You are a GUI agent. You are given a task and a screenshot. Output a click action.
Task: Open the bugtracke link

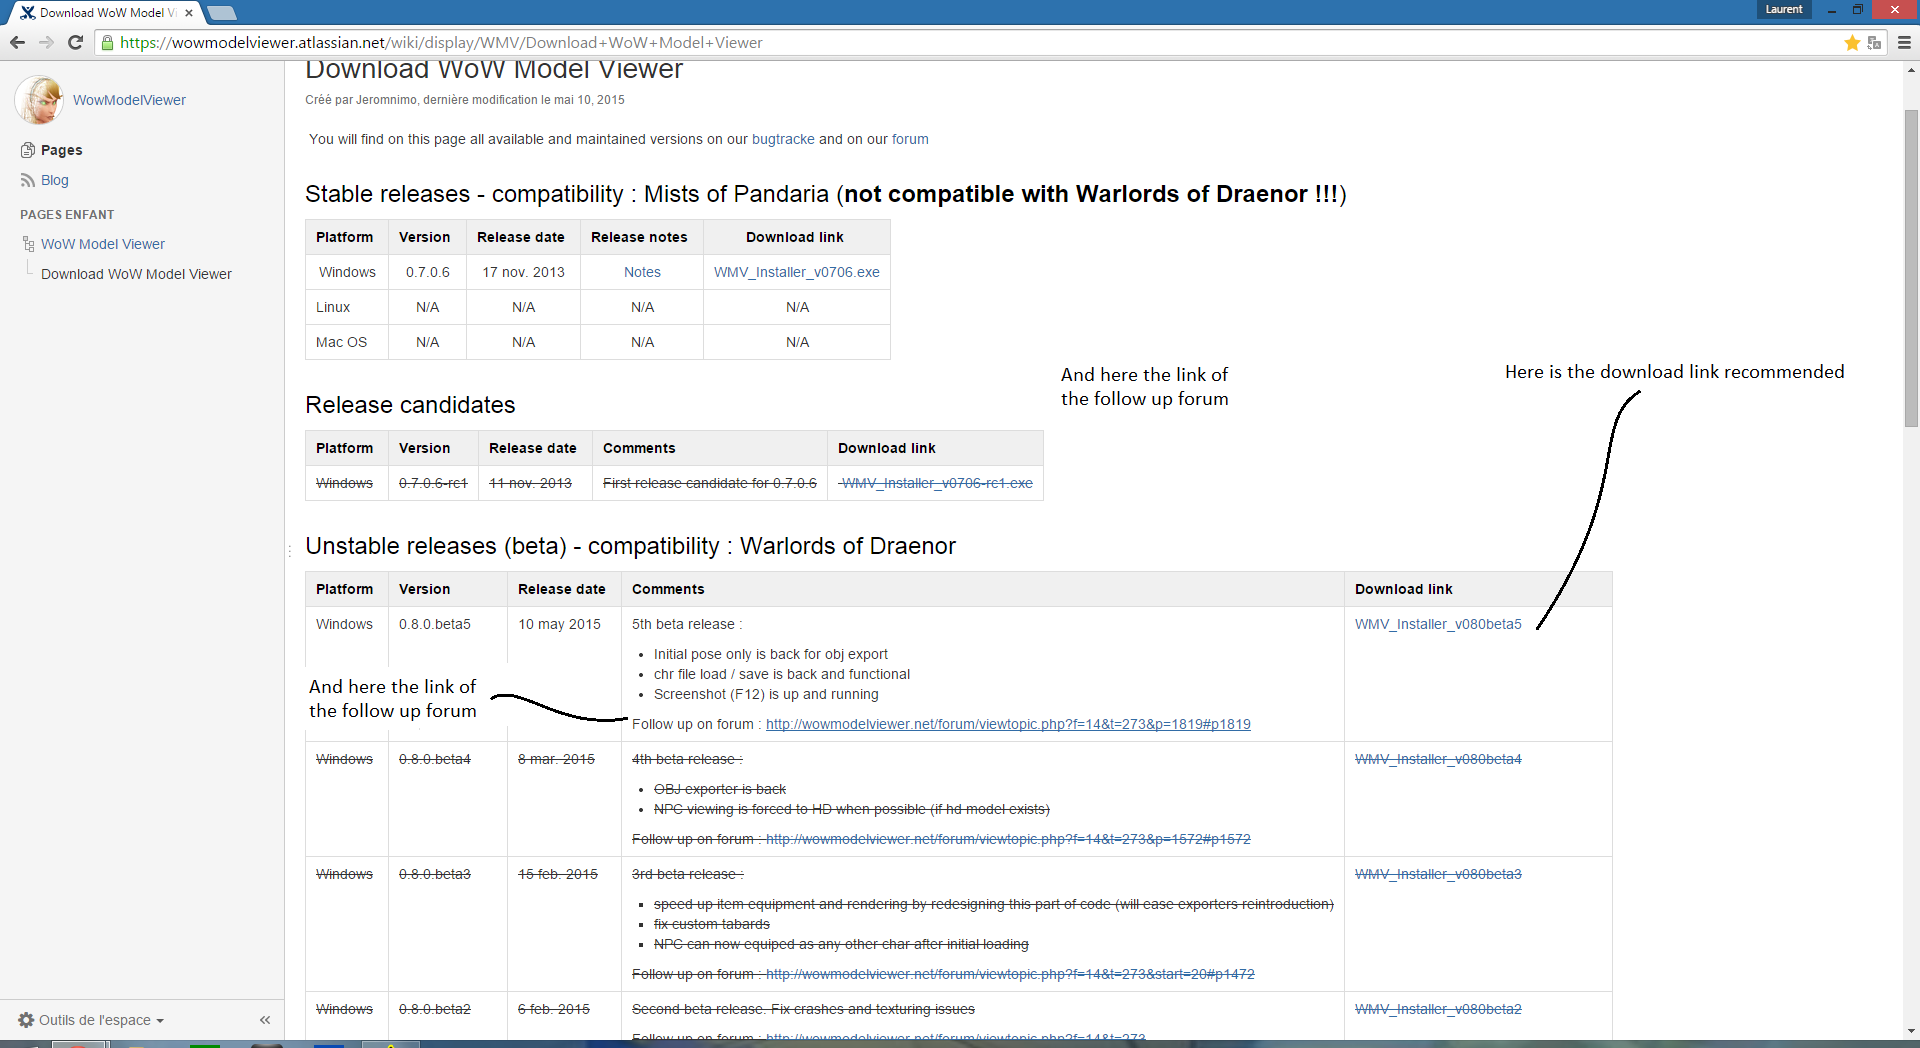pos(783,139)
